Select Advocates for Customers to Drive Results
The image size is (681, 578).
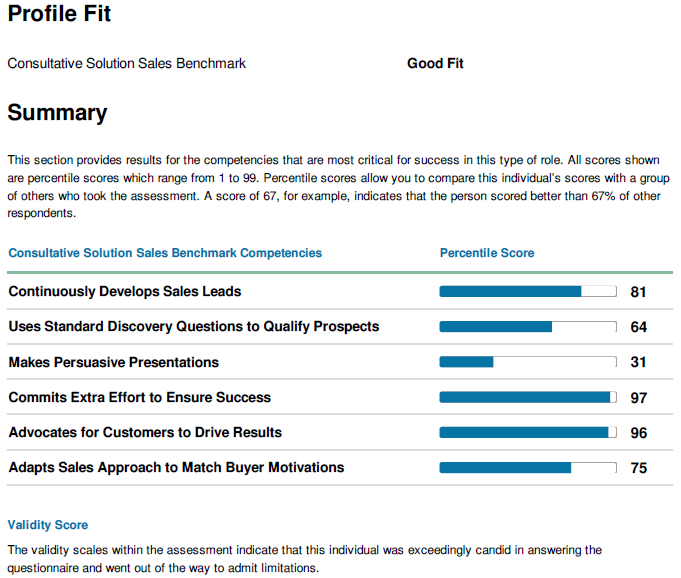145,433
